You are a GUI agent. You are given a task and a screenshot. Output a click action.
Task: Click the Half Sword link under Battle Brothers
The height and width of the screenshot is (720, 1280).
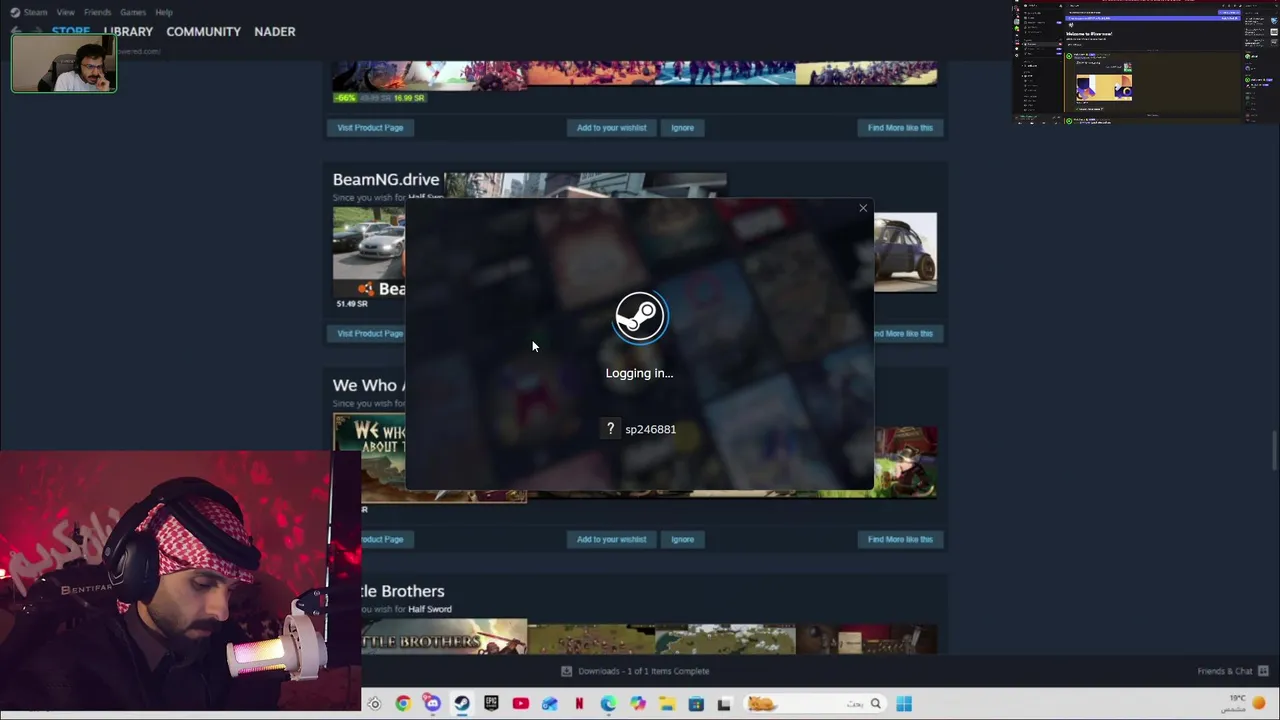(x=430, y=609)
